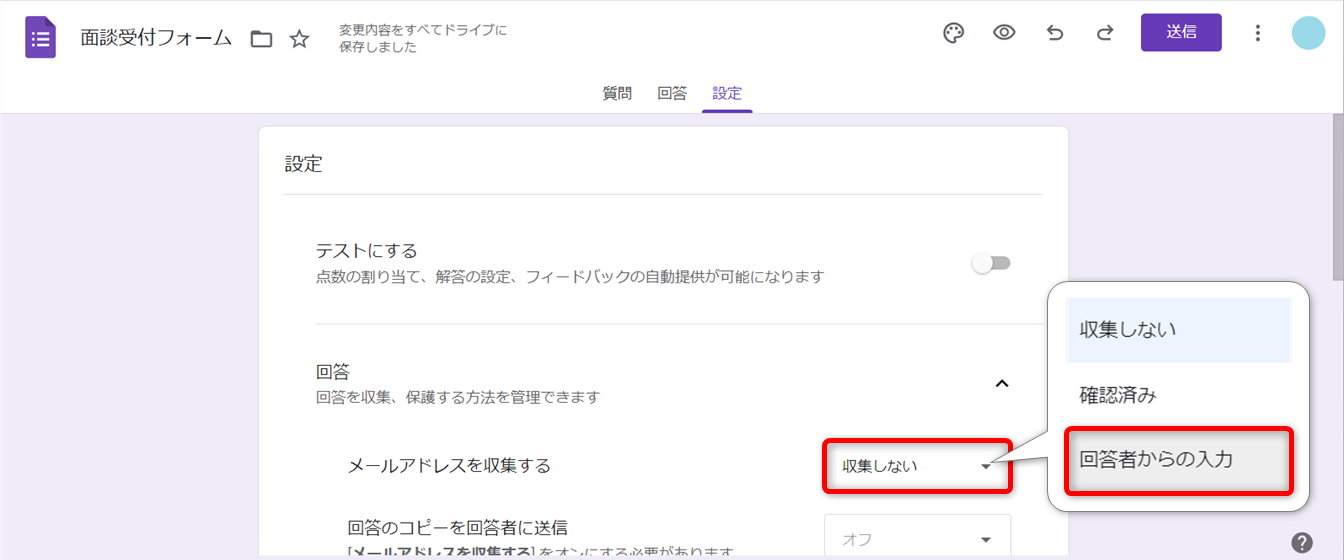The height and width of the screenshot is (560, 1344).
Task: Preview the form with the eye icon
Action: (x=1004, y=33)
